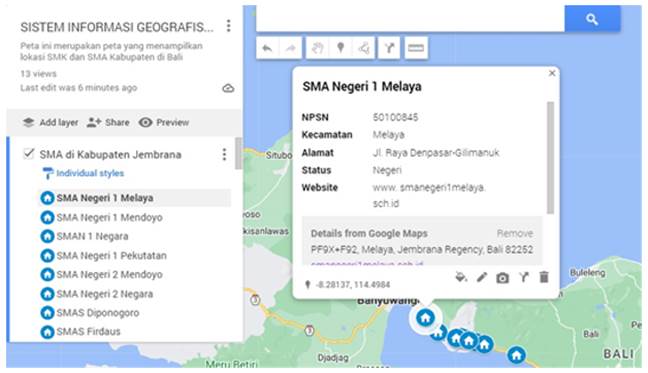
Task: Open the add directions tool
Action: pyautogui.click(x=389, y=48)
